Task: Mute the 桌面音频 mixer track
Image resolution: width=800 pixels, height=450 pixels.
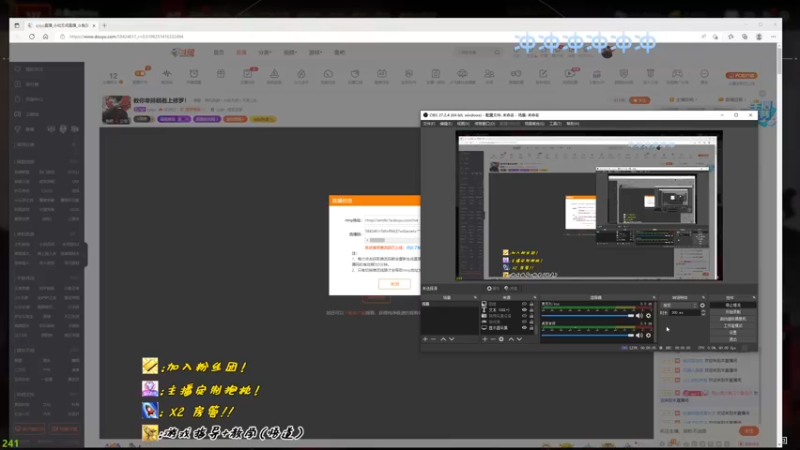Action: 639,335
